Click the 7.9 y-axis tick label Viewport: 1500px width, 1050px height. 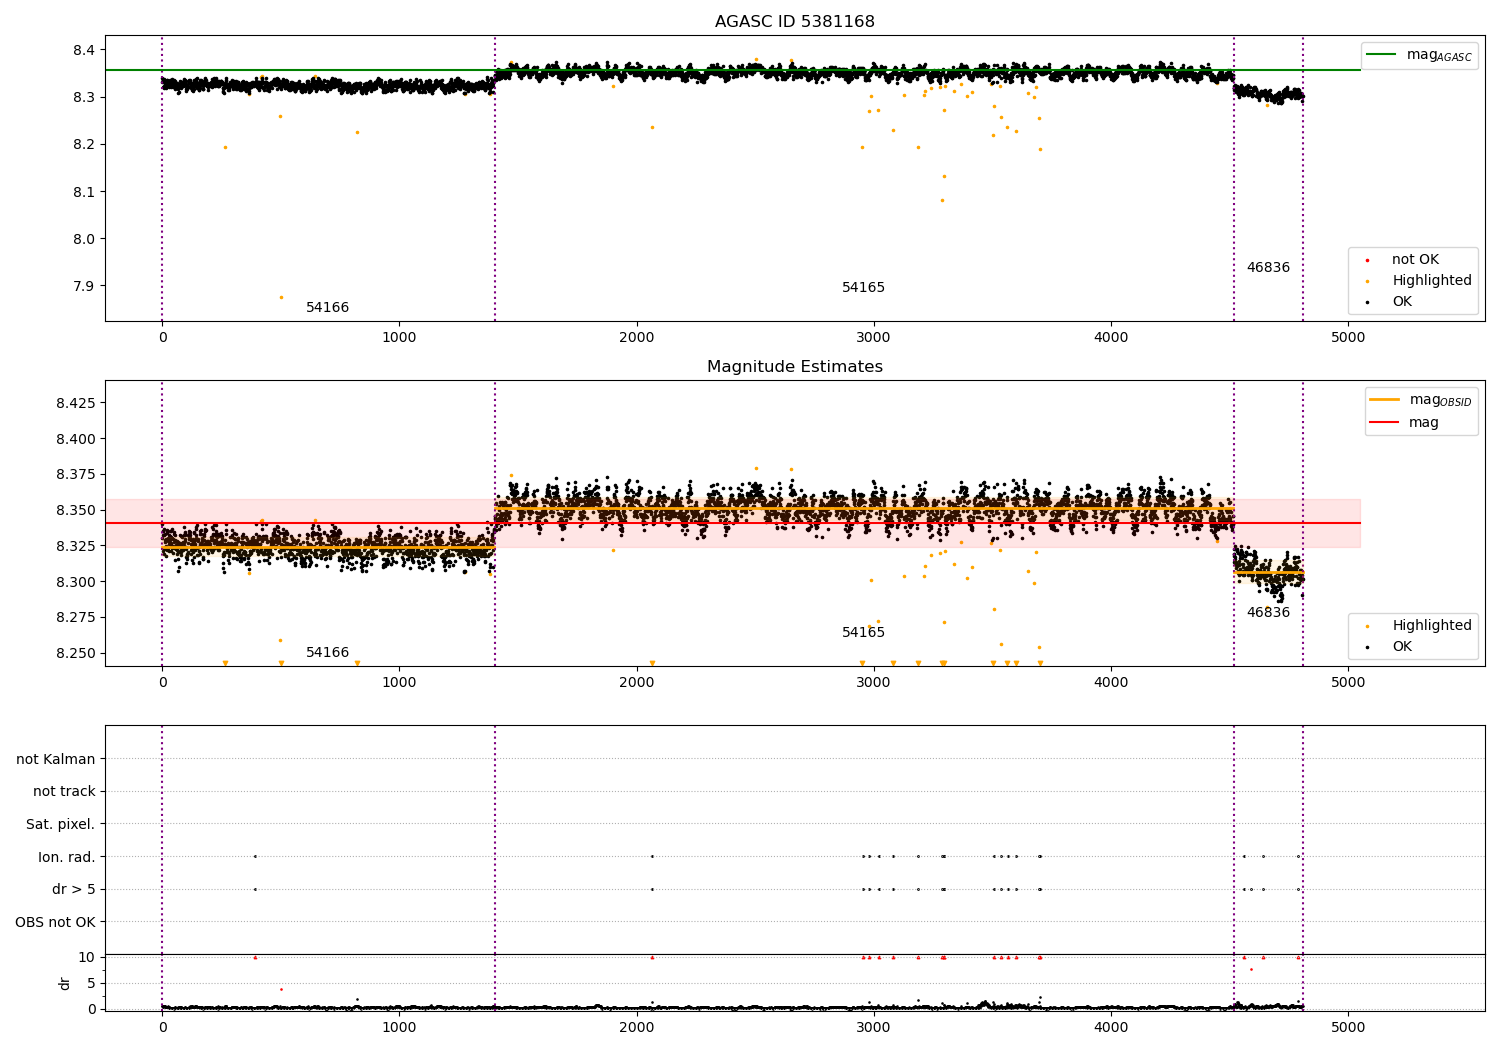pyautogui.click(x=84, y=286)
